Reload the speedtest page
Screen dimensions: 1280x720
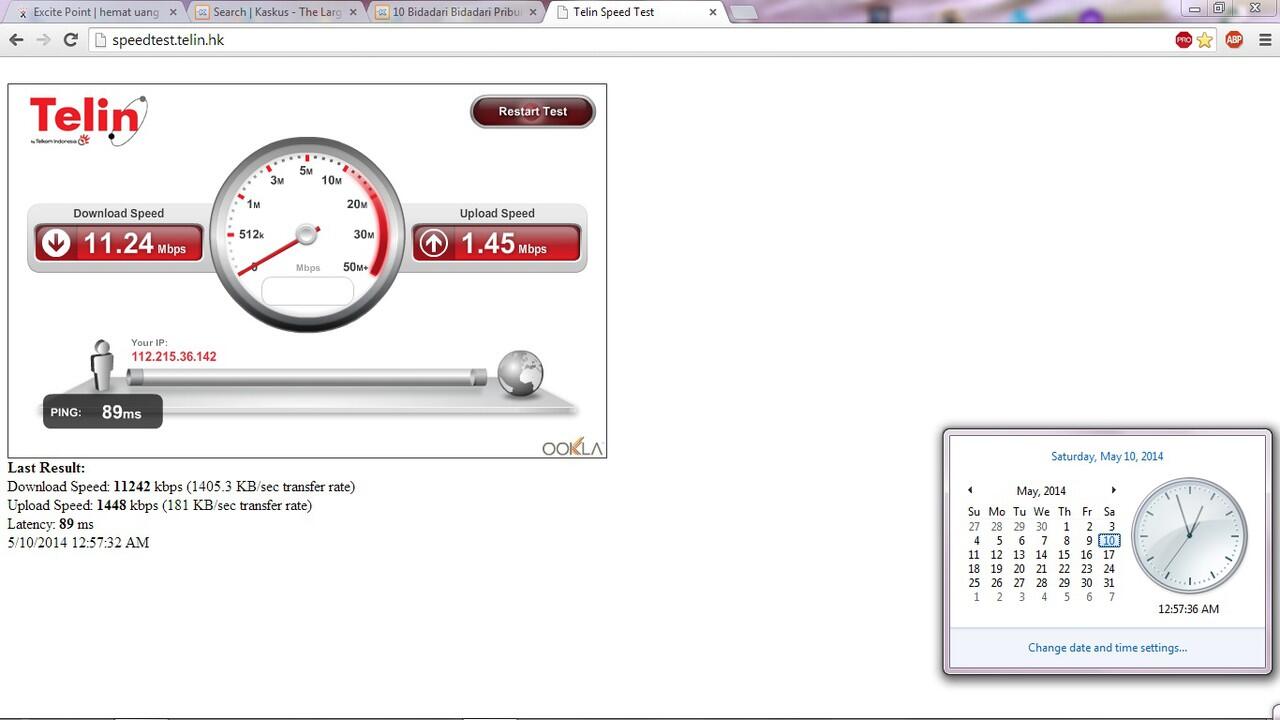coord(70,40)
